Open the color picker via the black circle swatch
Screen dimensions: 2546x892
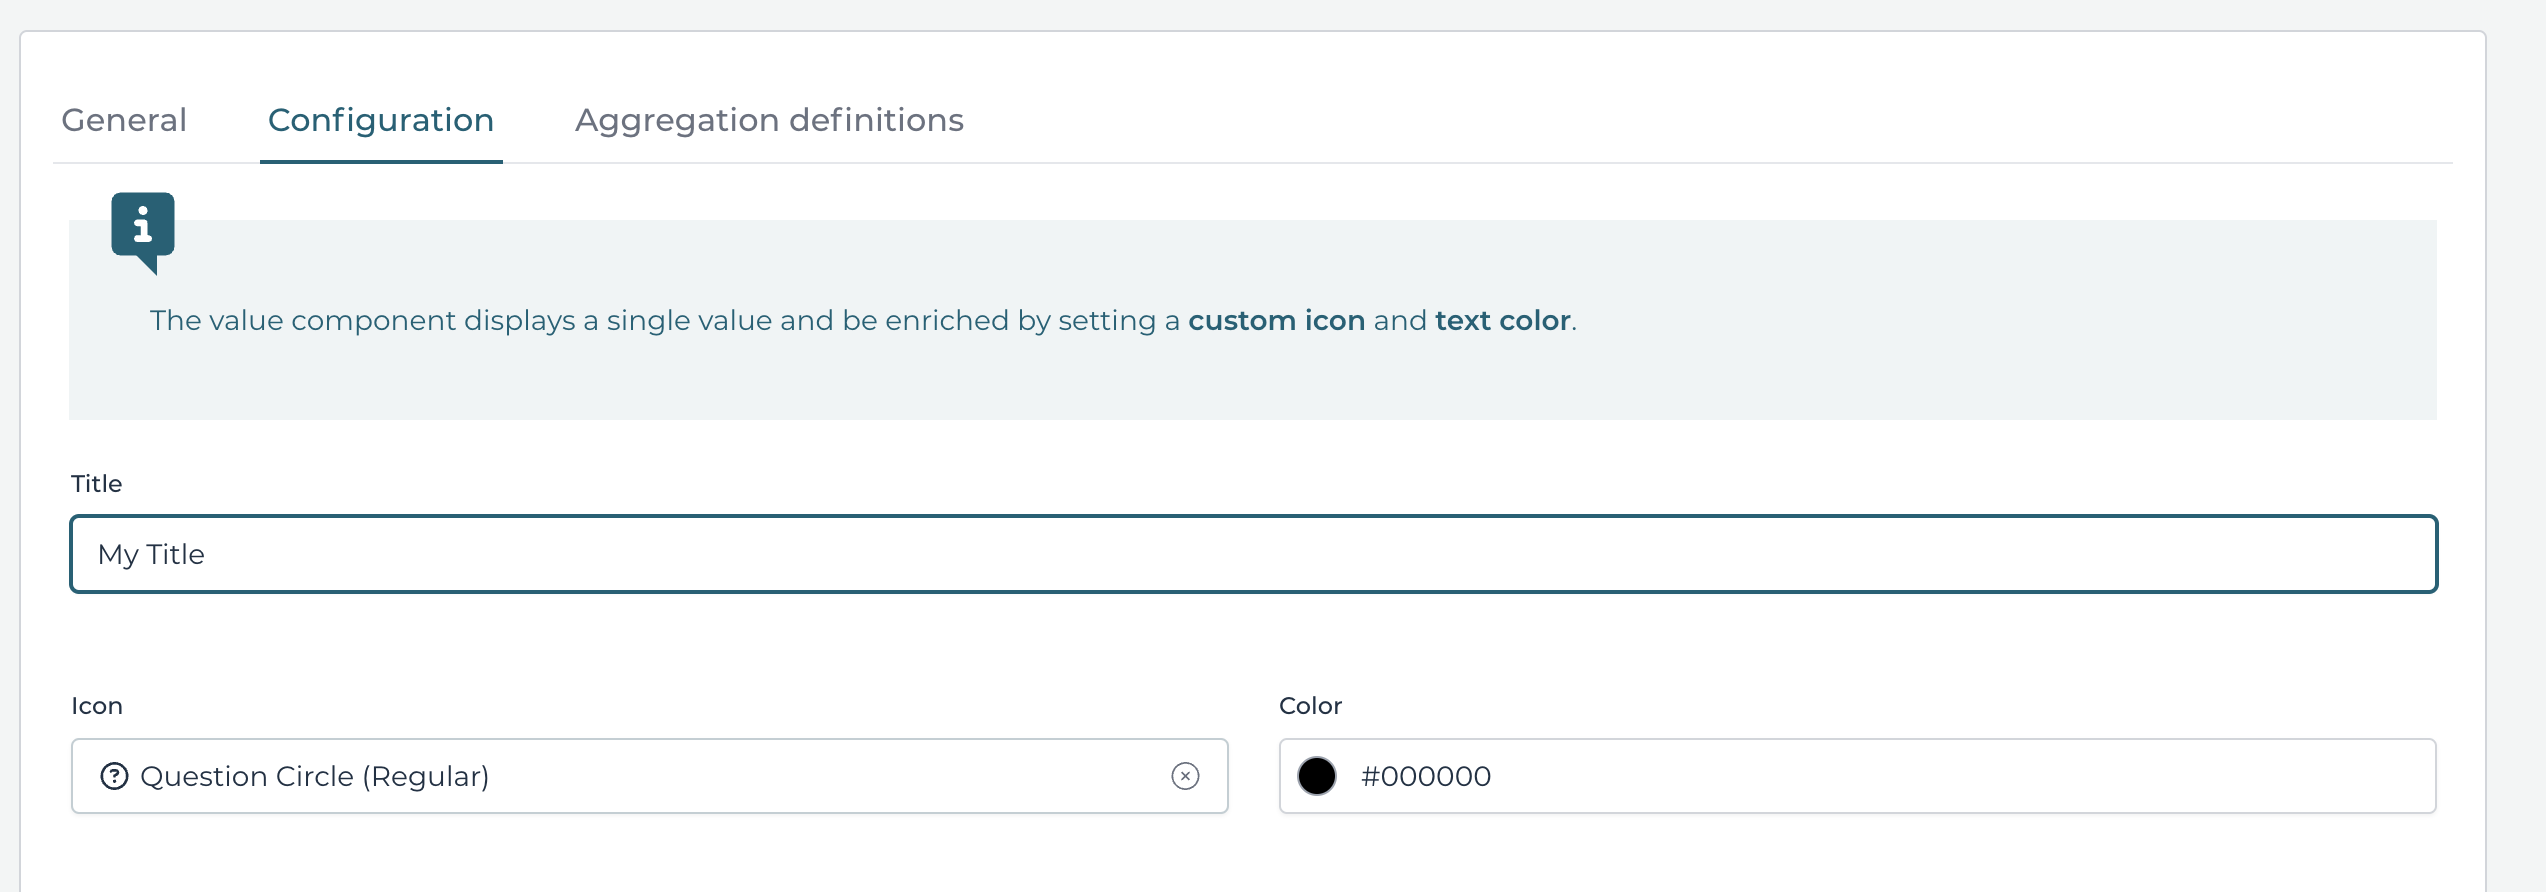pos(1318,775)
